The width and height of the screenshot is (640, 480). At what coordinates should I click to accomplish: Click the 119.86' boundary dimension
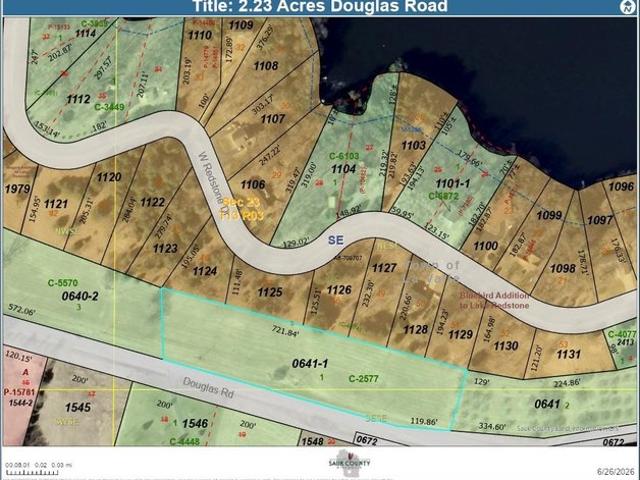pyautogui.click(x=424, y=421)
